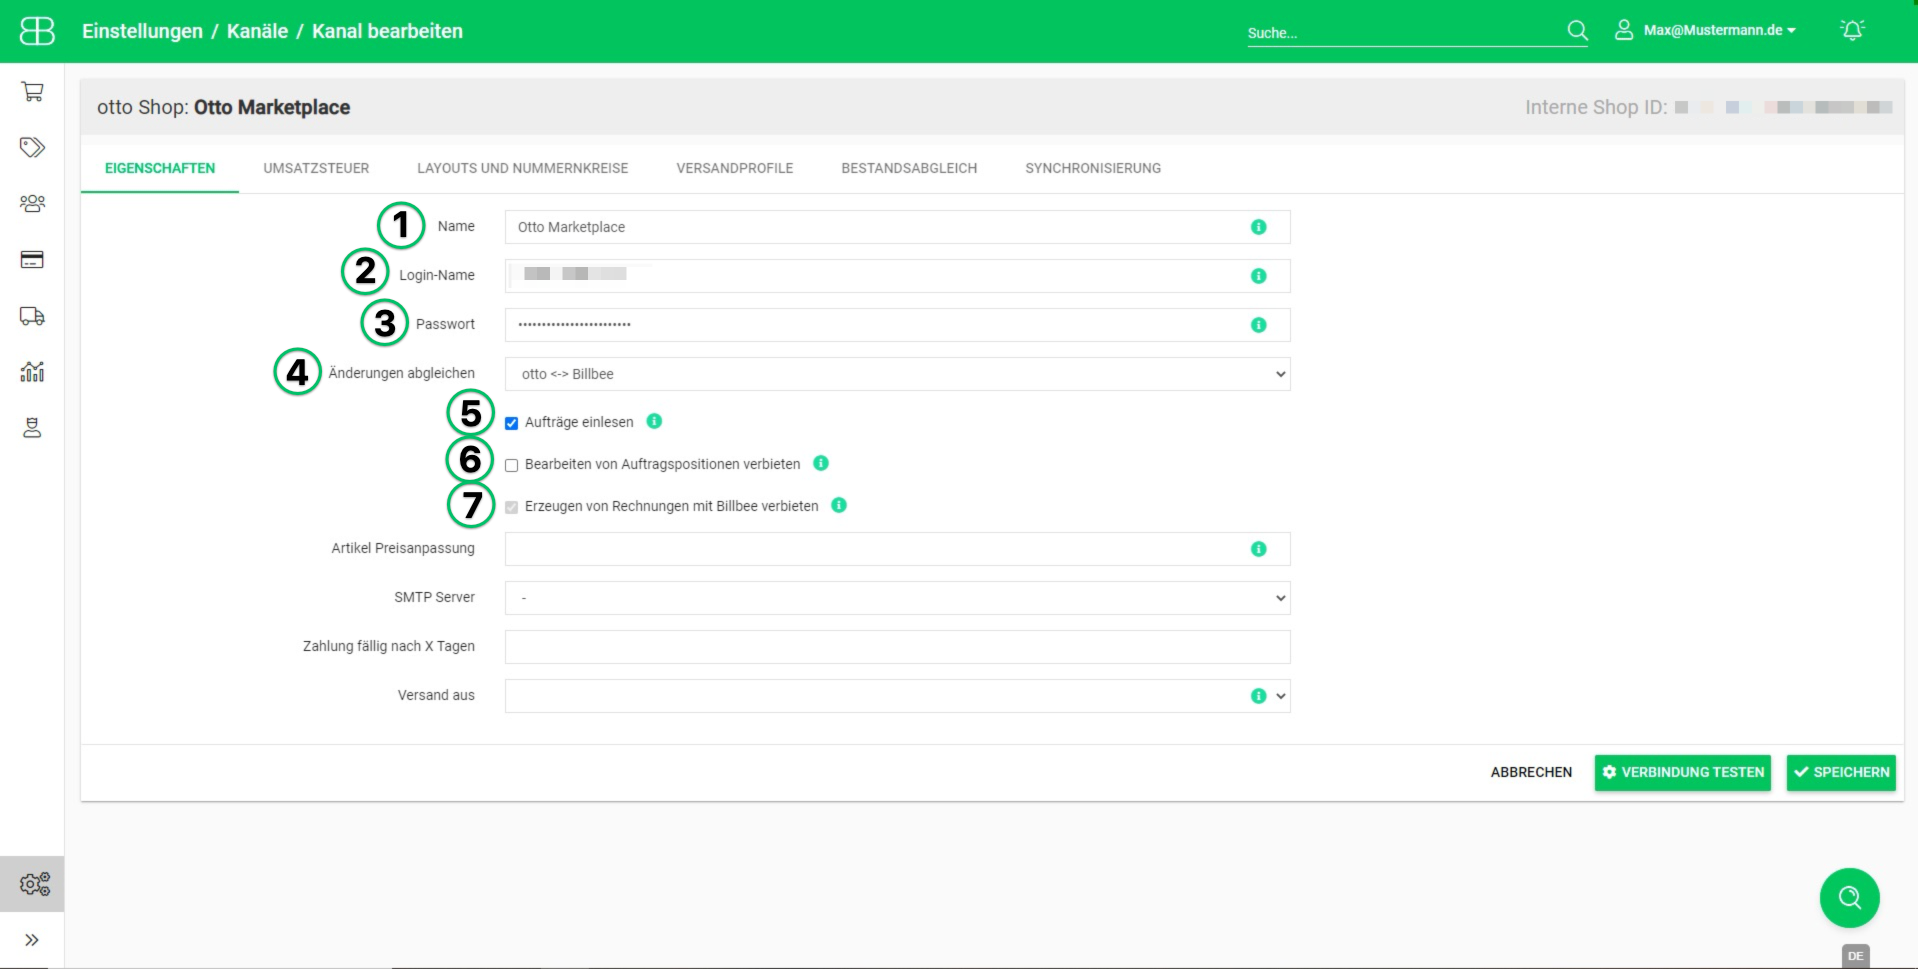Open the Layouts und Nummernkreise tab
This screenshot has width=1918, height=969.
point(523,168)
